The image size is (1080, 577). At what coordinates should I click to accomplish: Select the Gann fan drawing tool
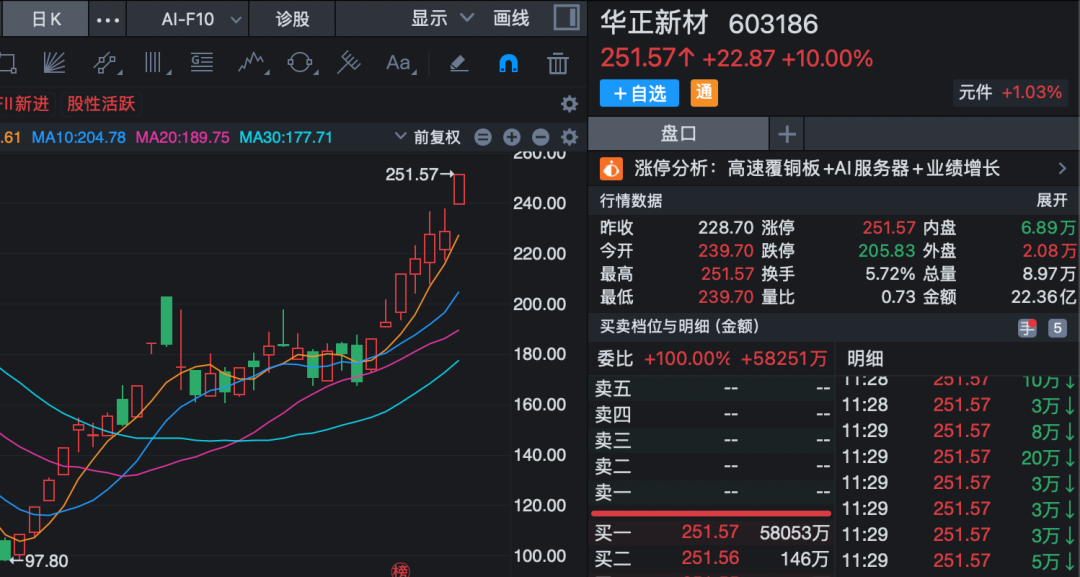click(x=54, y=63)
